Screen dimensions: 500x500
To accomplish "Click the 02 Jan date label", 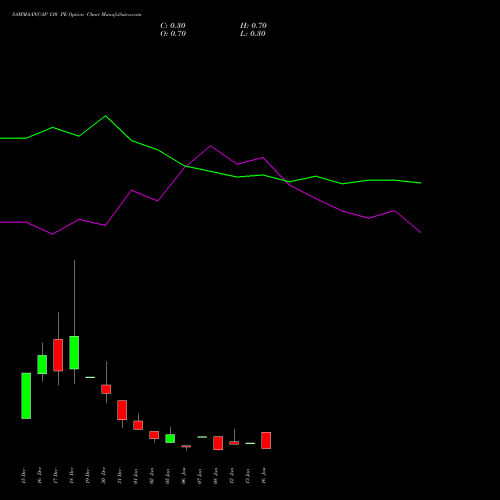I will [151, 476].
